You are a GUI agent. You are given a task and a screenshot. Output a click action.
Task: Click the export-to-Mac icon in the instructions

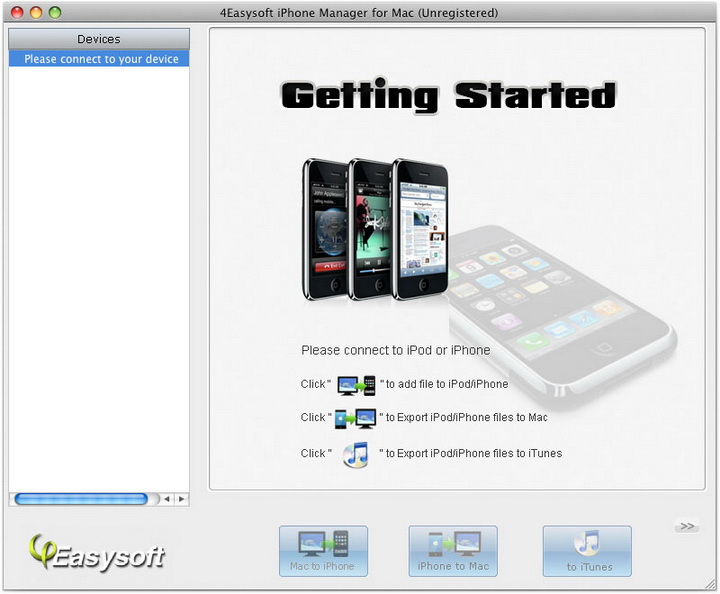pos(355,418)
